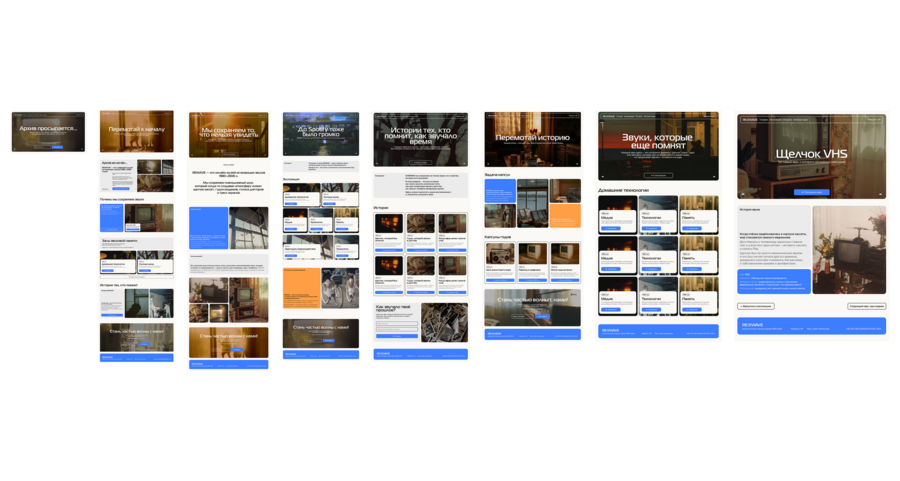The image size is (900, 481).
Task: Select the 'Почему мы сохраняем звуки' section heading
Action: click(x=122, y=199)
